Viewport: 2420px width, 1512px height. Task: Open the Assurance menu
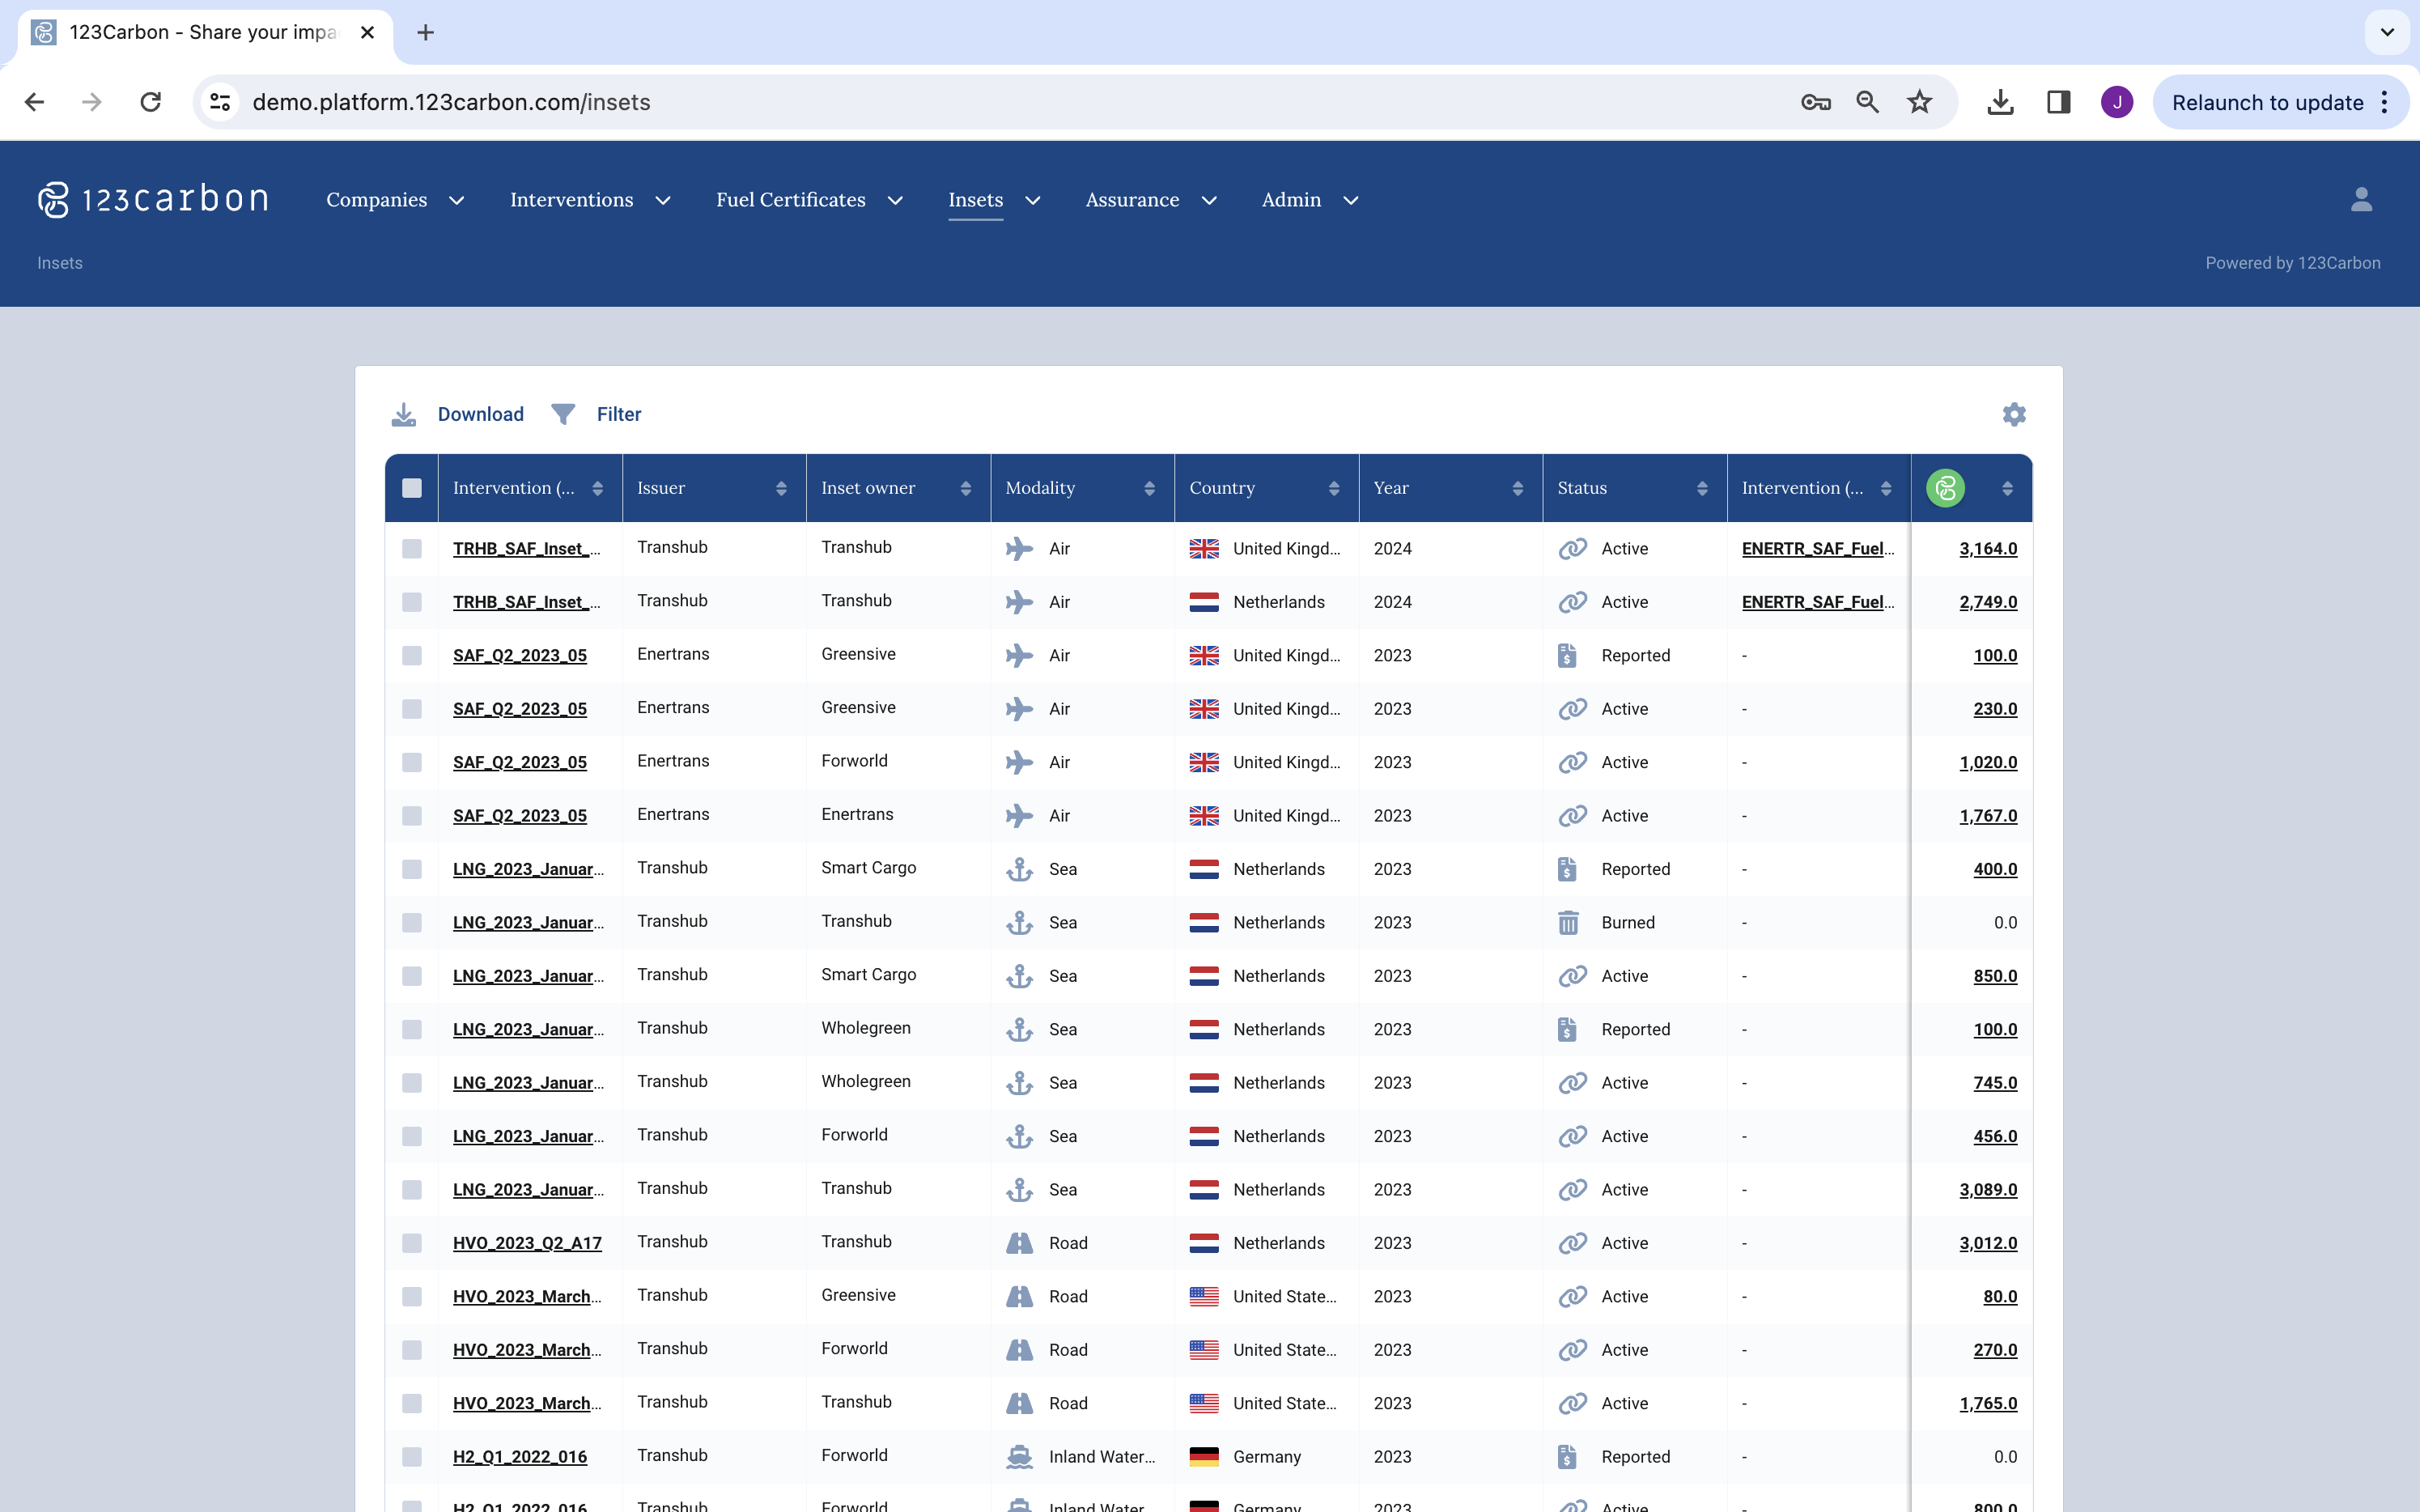(x=1133, y=200)
